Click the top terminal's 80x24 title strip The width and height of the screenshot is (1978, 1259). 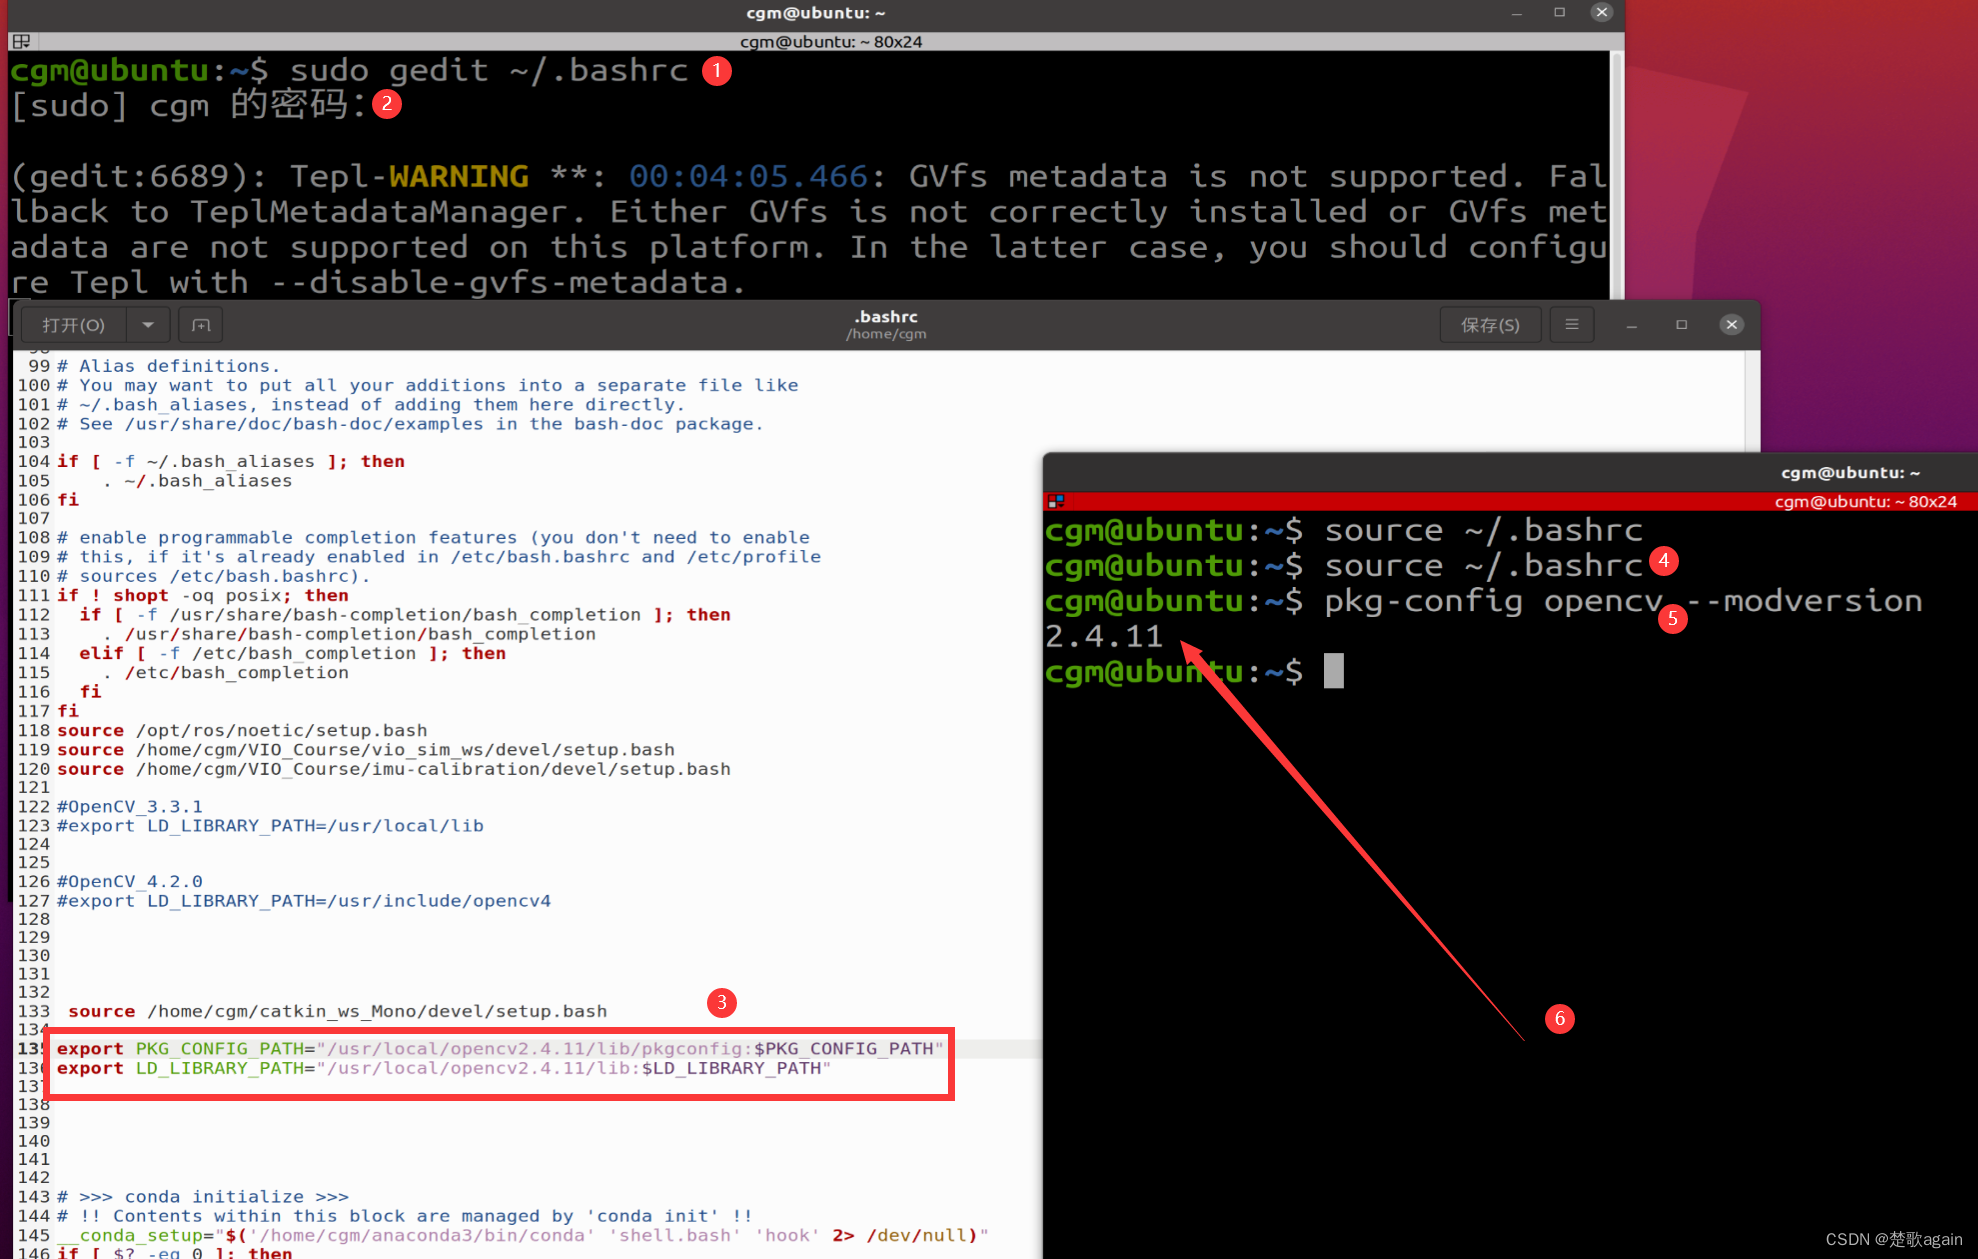tap(830, 41)
